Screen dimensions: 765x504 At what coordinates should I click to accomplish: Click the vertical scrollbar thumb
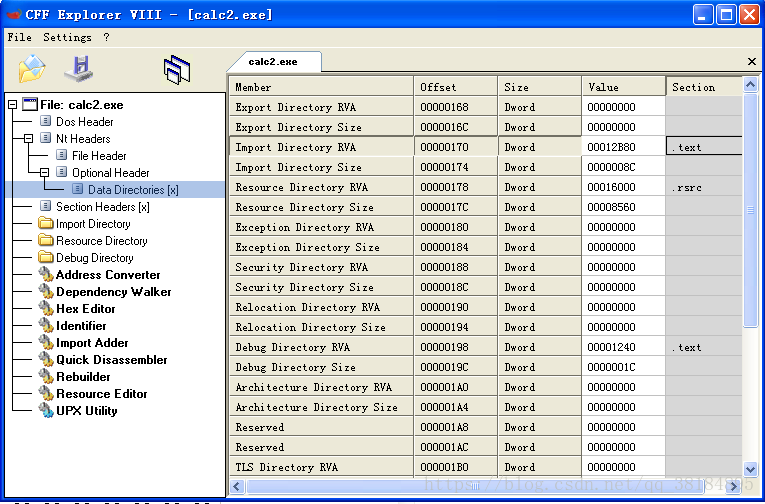pyautogui.click(x=750, y=210)
